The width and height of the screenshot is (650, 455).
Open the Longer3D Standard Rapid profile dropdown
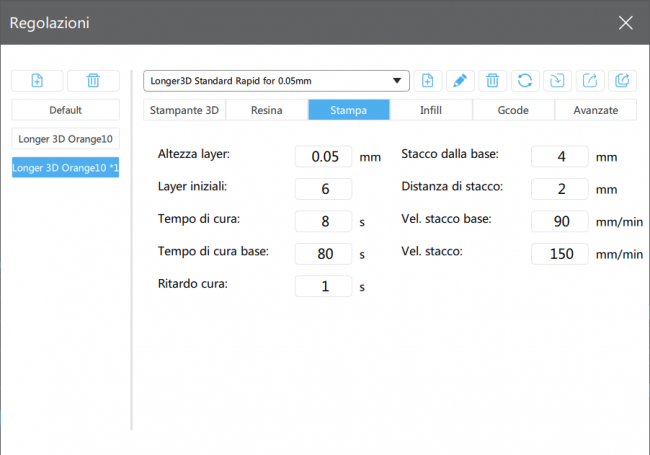(276, 81)
